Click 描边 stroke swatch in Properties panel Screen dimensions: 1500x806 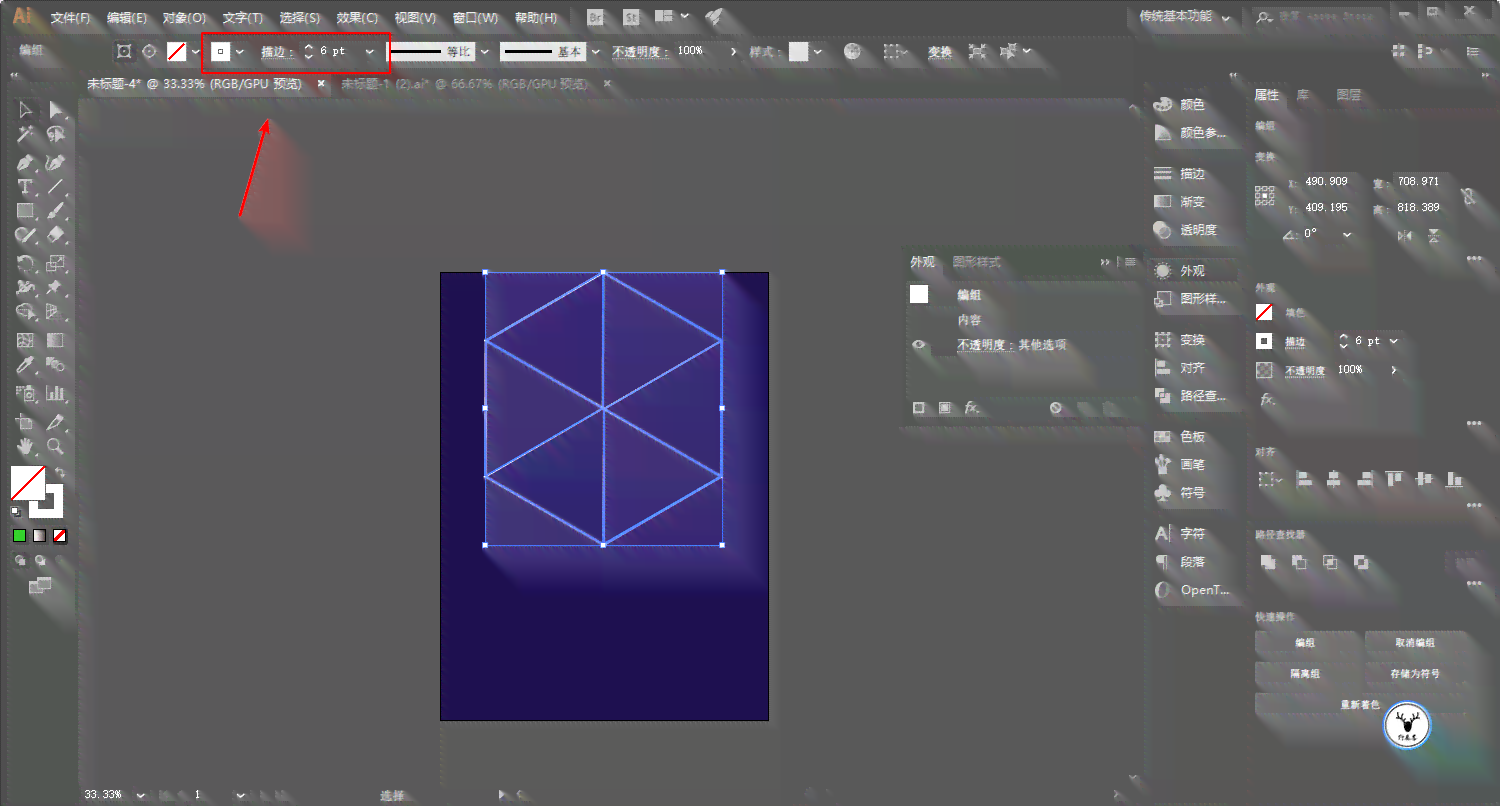click(x=1265, y=341)
